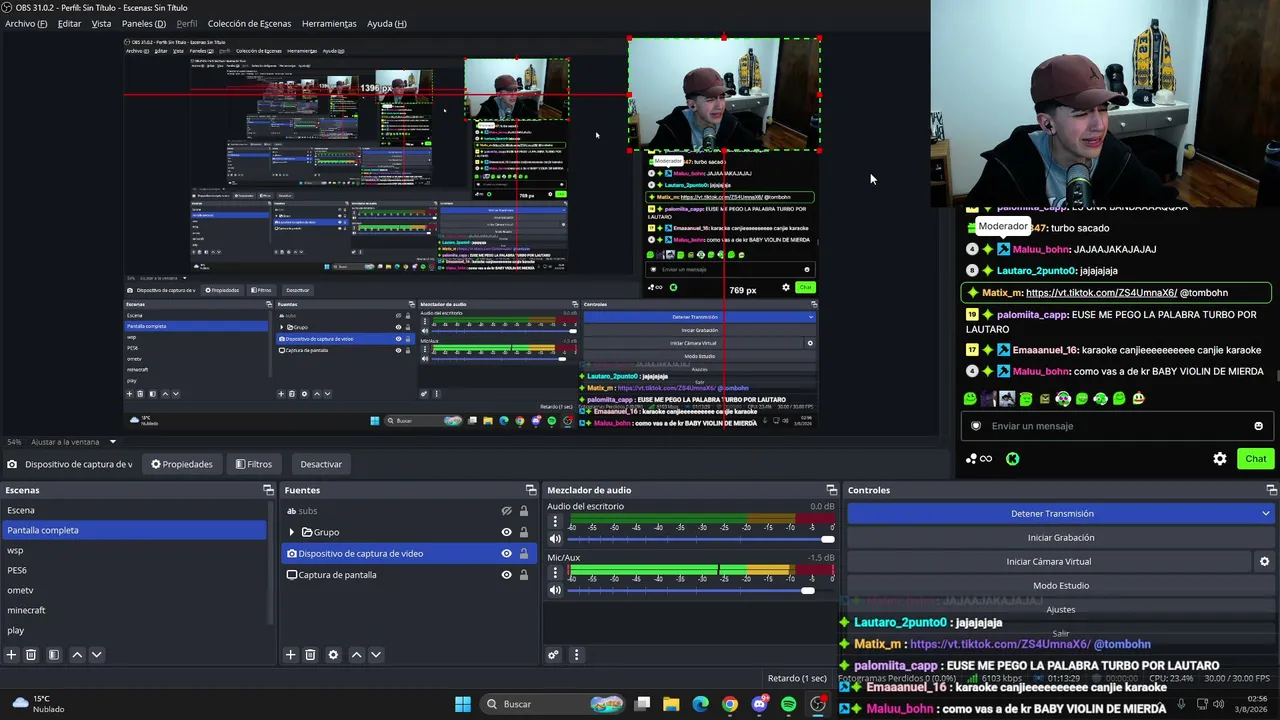Open the Discord icon in the taskbar
This screenshot has width=1280, height=720.
[759, 704]
